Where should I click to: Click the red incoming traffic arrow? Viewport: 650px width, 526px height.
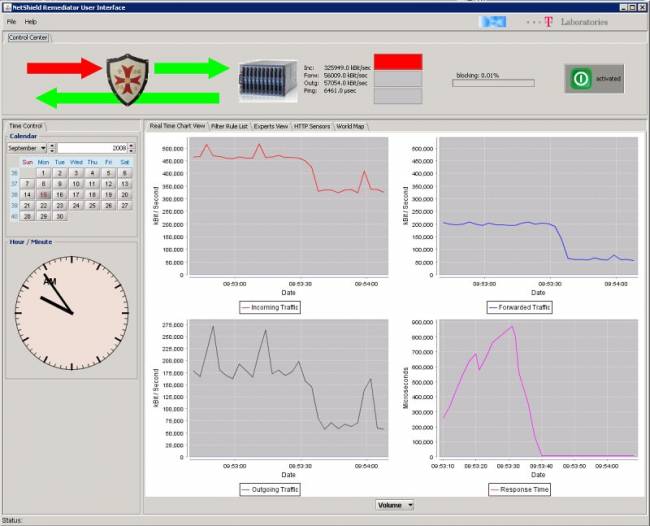64,68
